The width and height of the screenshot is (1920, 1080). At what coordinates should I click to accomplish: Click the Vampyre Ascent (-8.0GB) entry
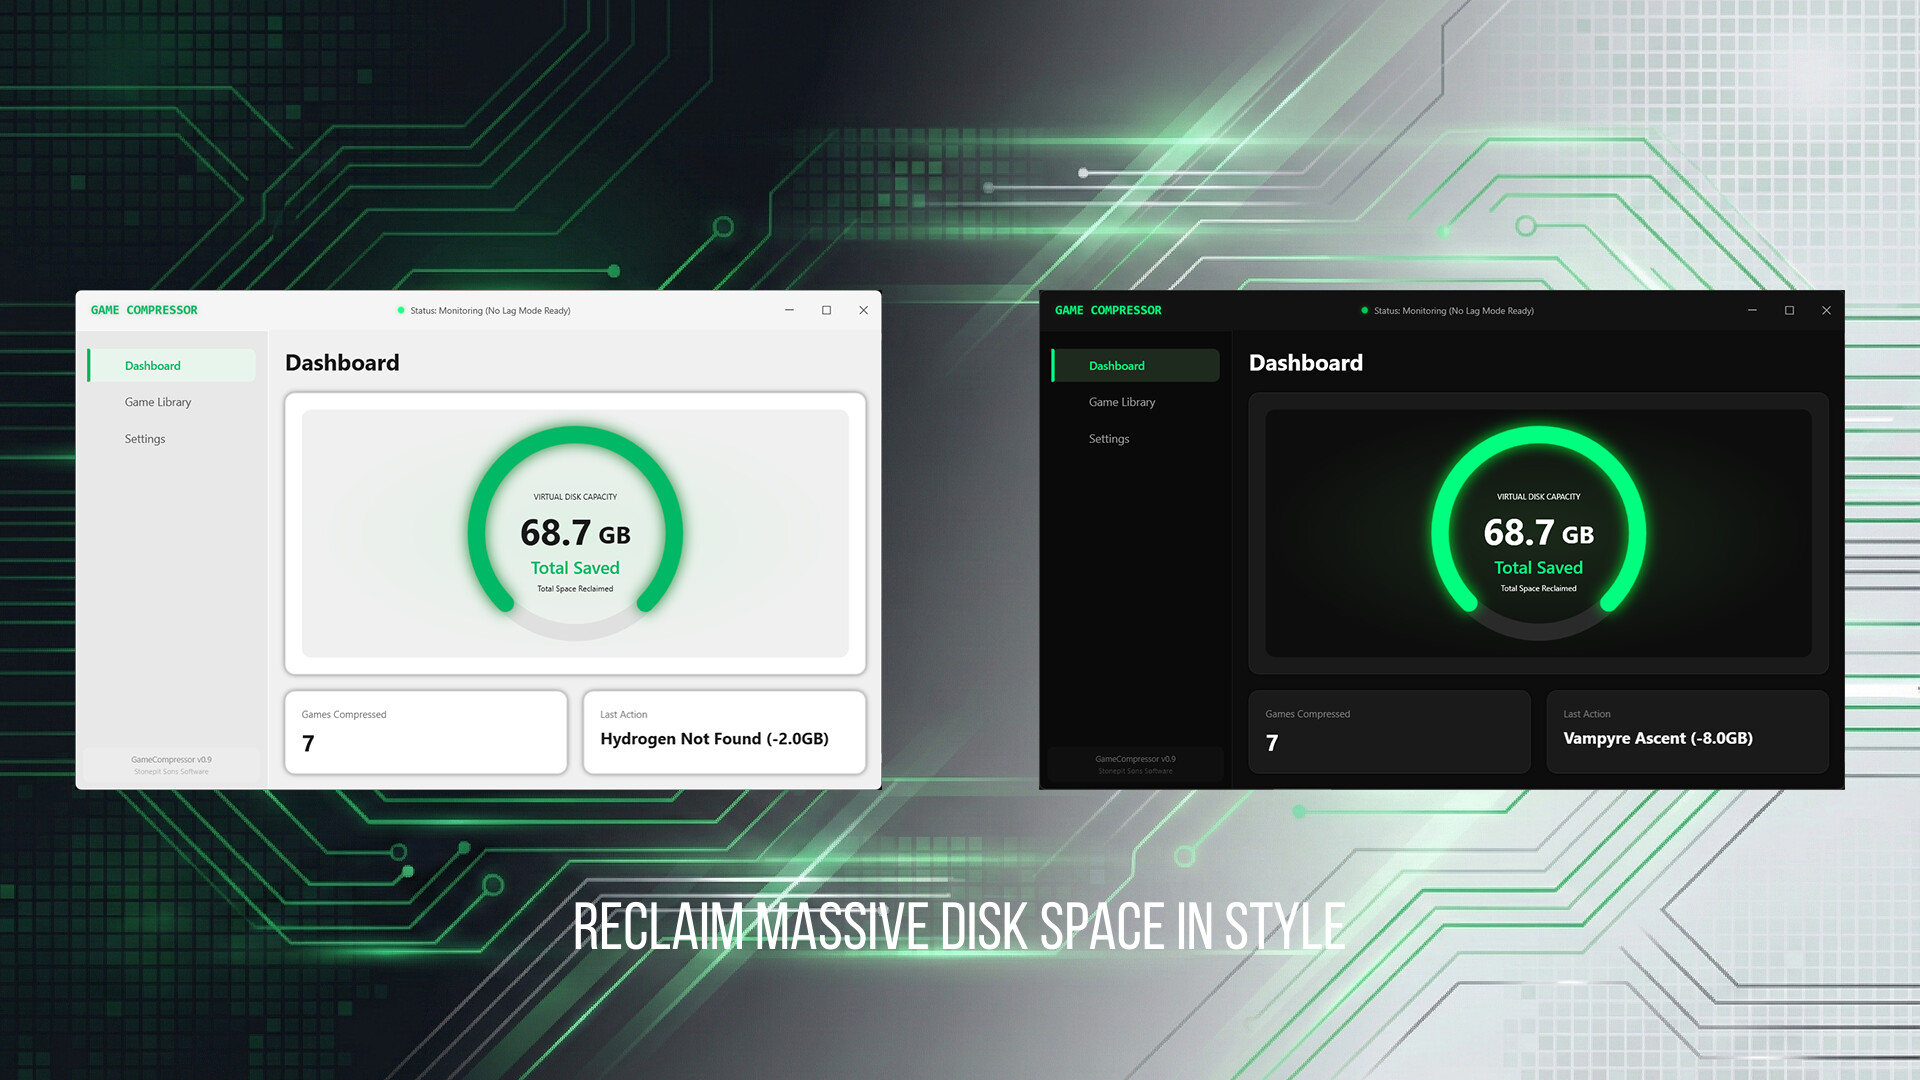1658,738
